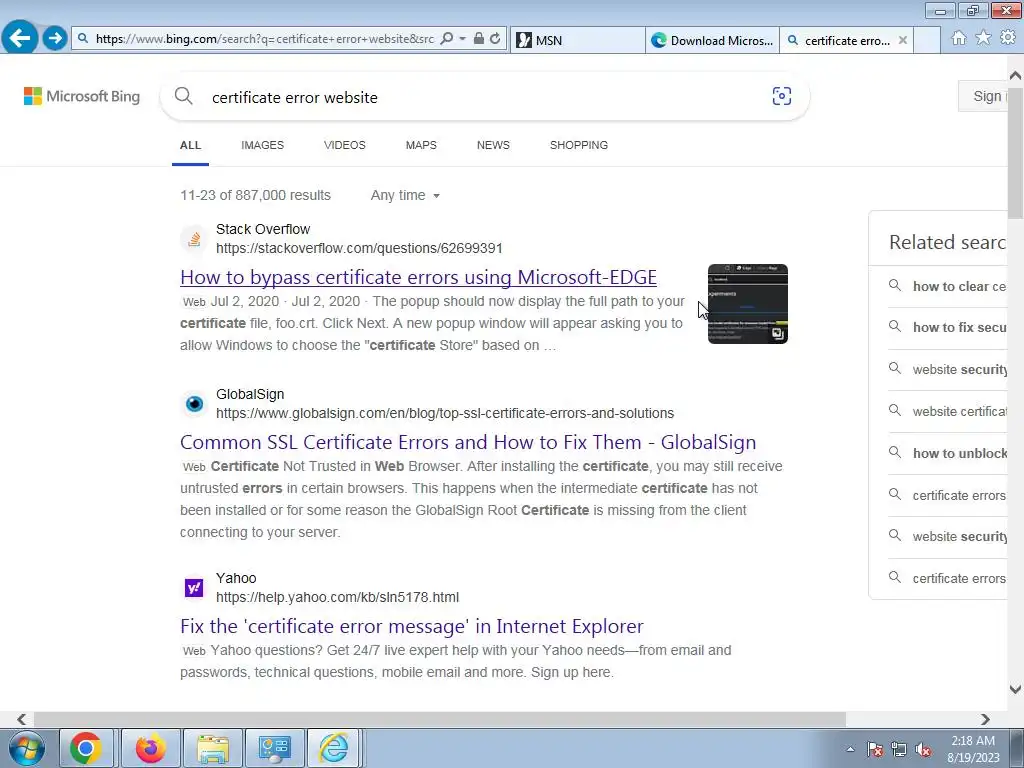Open Favorites star icon

pos(983,38)
